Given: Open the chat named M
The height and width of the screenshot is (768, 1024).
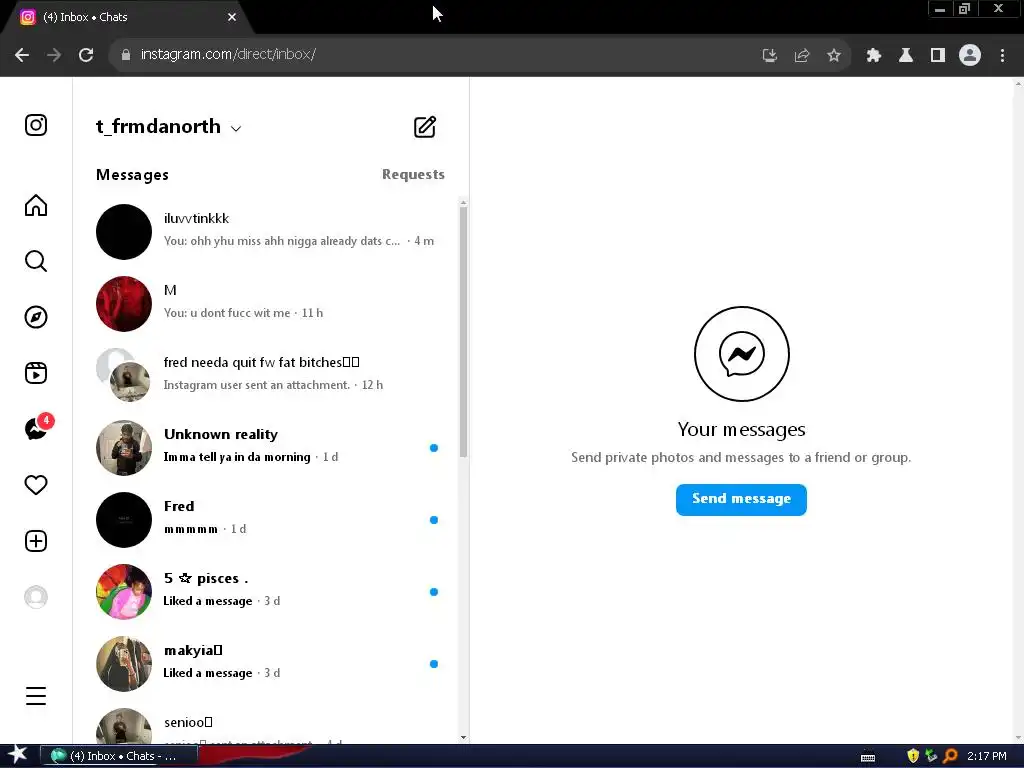Looking at the screenshot, I should coord(266,303).
